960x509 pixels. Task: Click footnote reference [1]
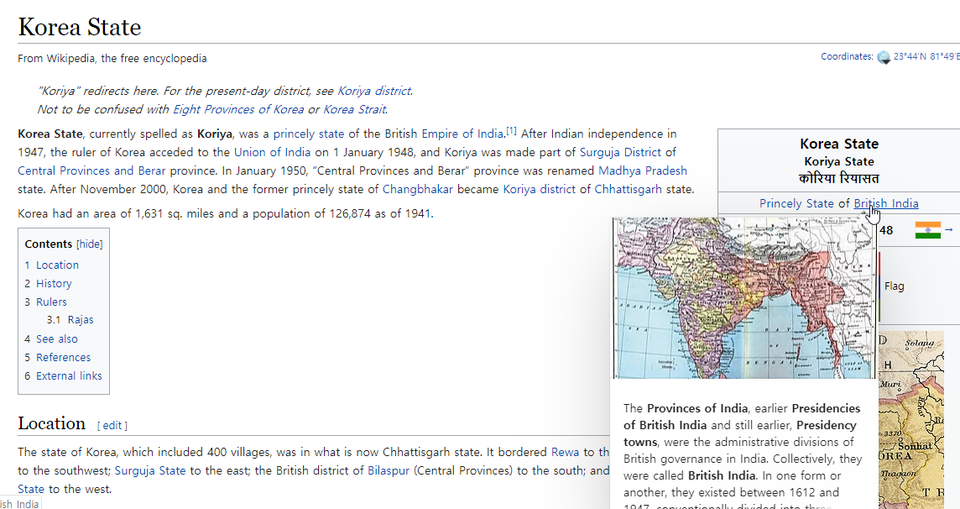coord(511,131)
